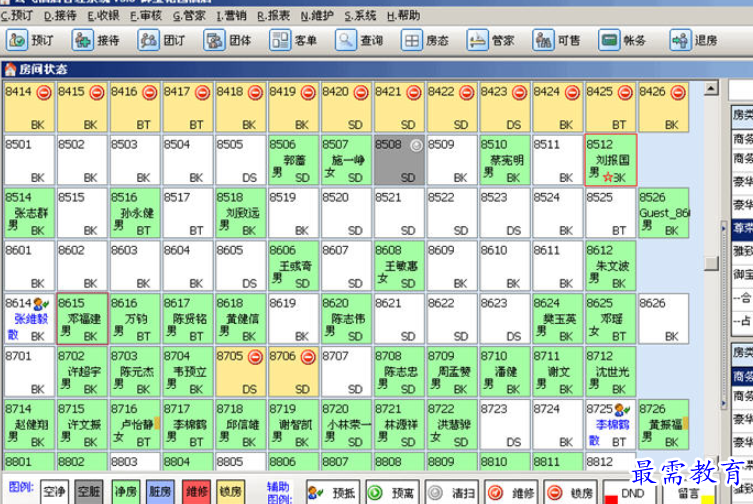
Task: Click the cleaning icon on room 8508
Action: (416, 145)
